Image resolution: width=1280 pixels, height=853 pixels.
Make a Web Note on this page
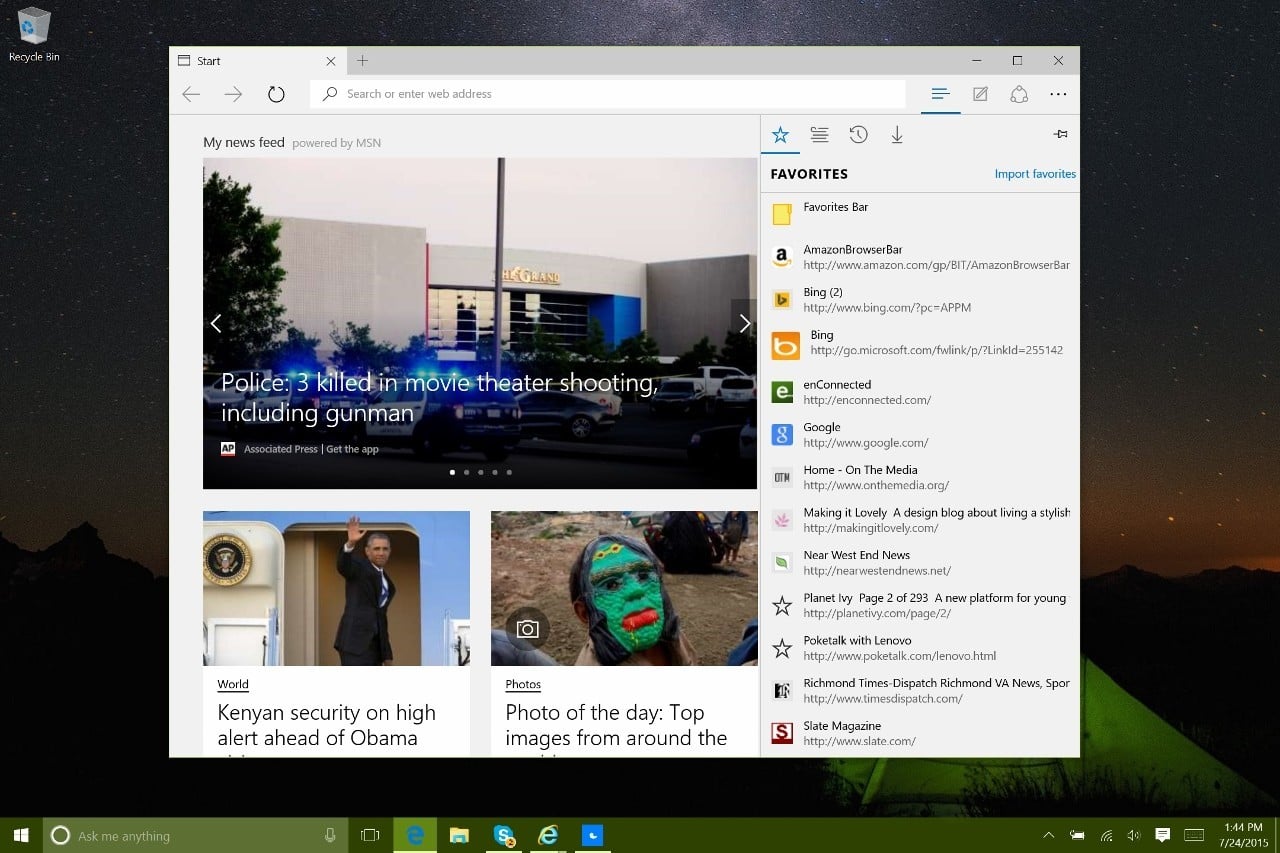point(980,94)
